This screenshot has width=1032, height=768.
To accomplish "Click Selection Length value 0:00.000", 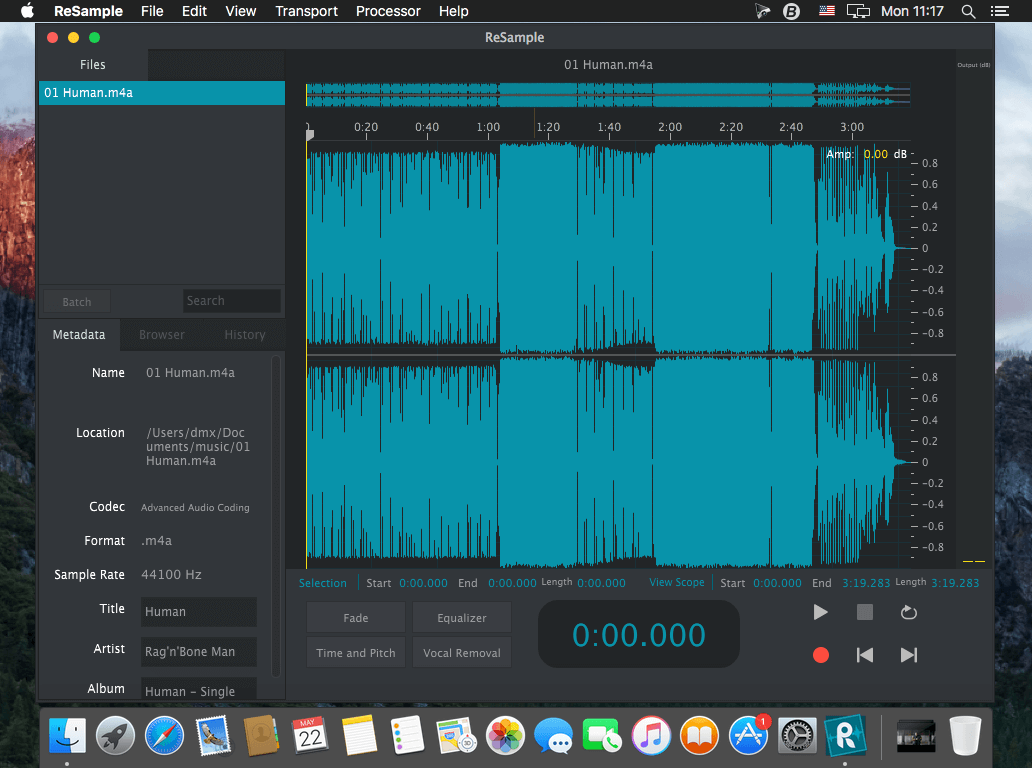I will pos(602,583).
